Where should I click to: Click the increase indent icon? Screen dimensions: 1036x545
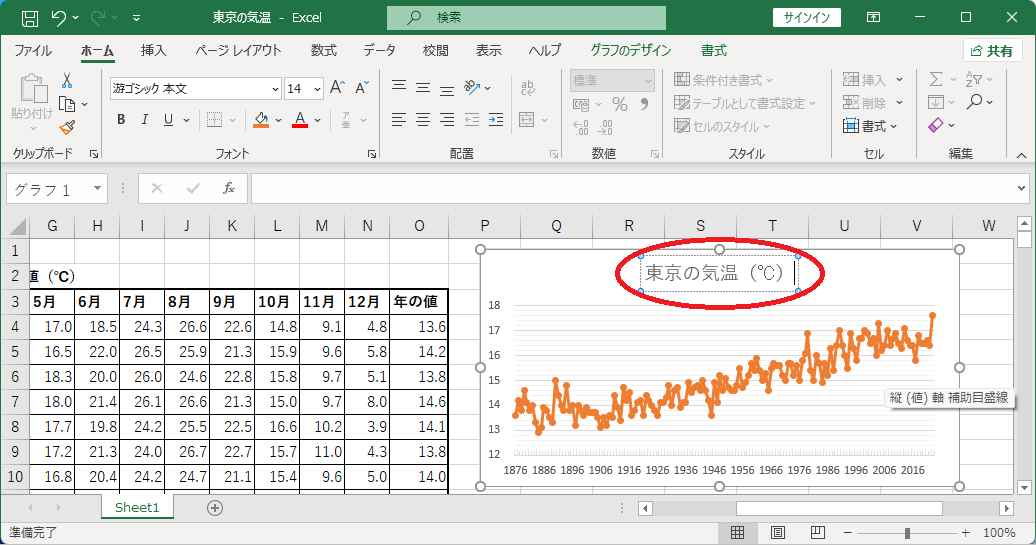pos(496,120)
